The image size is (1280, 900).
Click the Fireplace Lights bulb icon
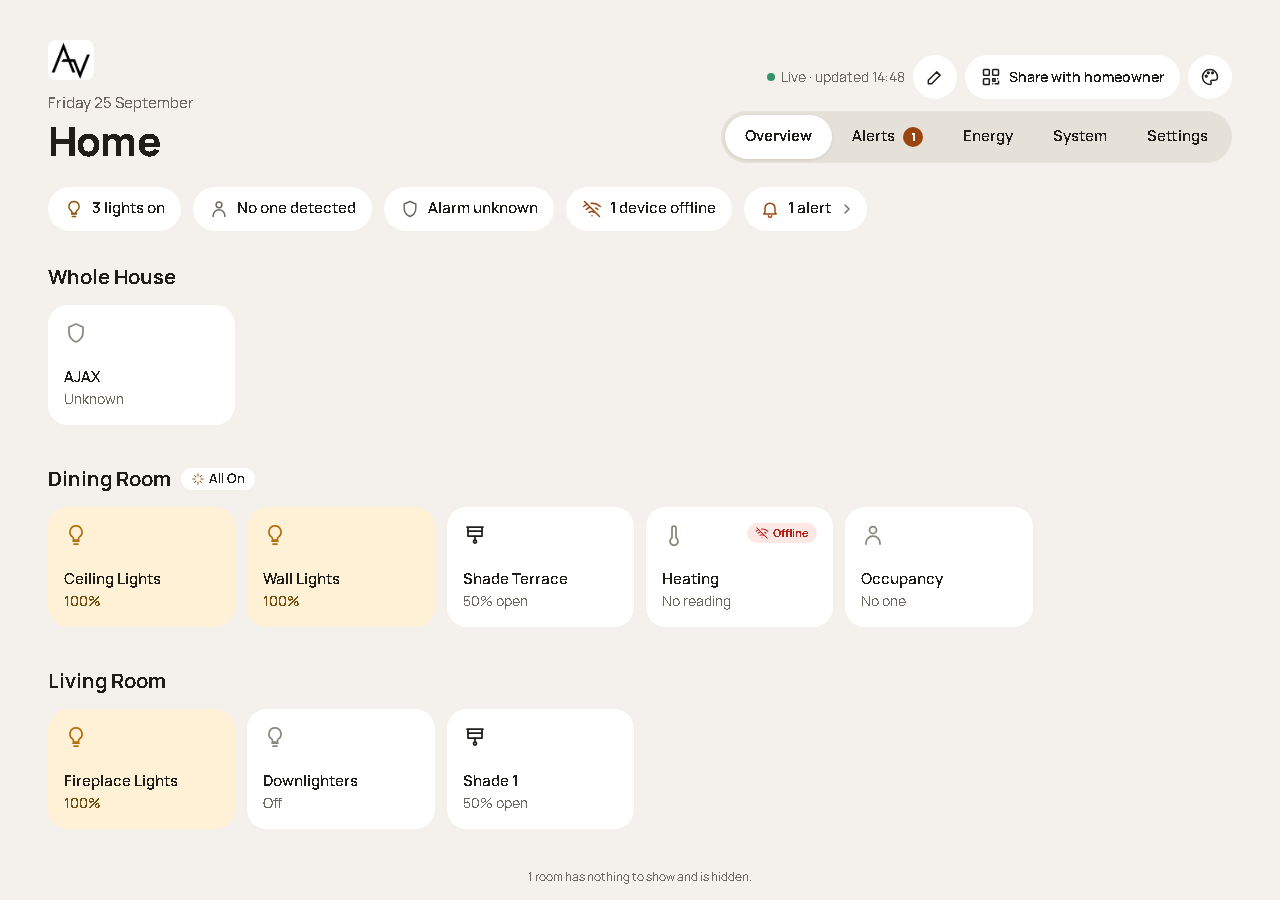point(76,737)
